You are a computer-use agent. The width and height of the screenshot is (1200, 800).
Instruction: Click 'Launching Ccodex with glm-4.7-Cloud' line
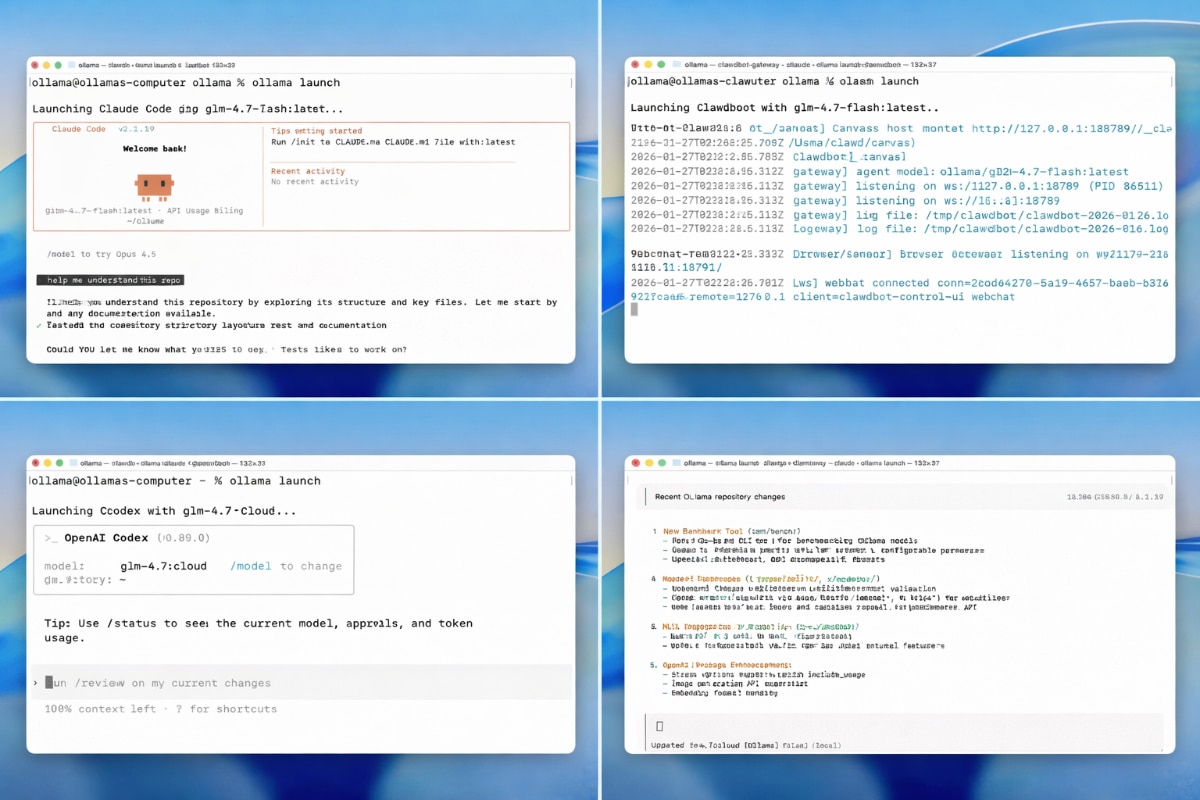point(164,511)
